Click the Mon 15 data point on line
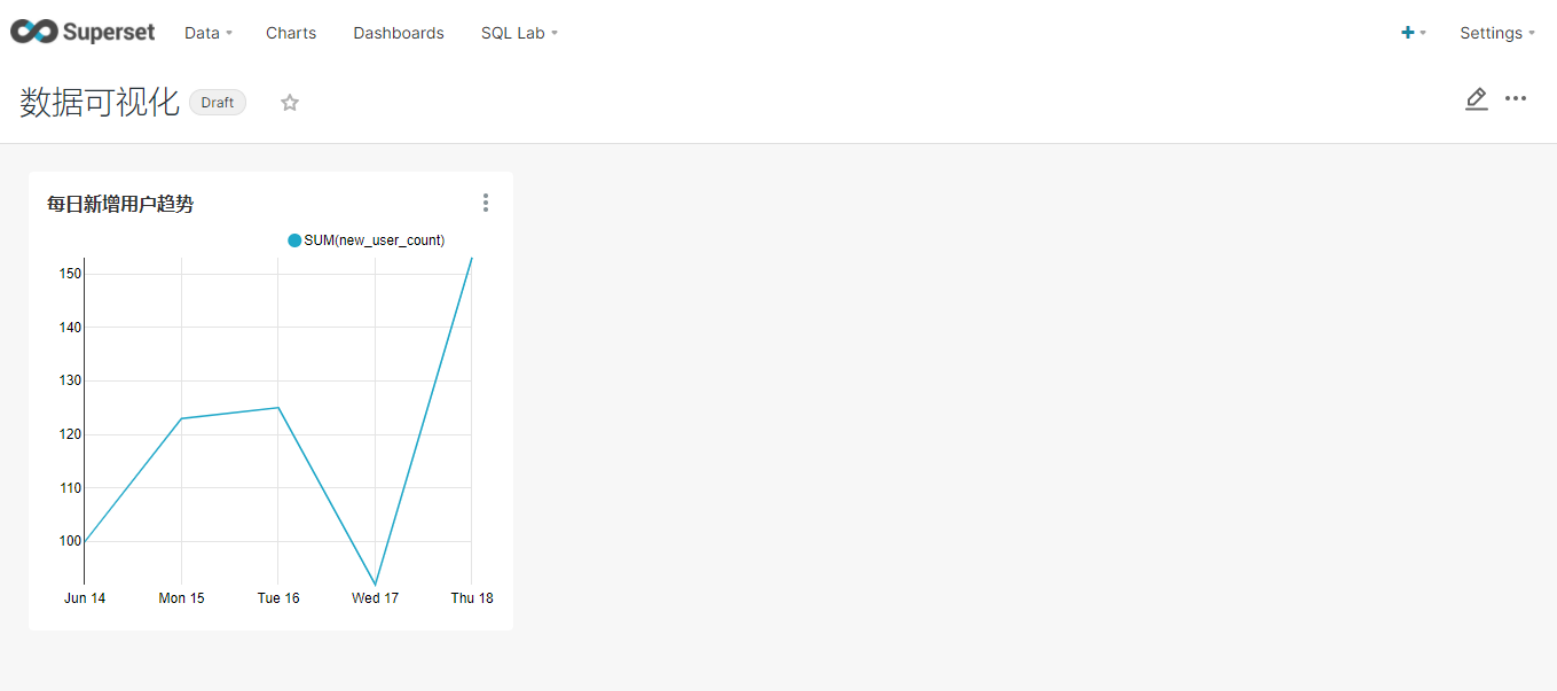 [181, 418]
